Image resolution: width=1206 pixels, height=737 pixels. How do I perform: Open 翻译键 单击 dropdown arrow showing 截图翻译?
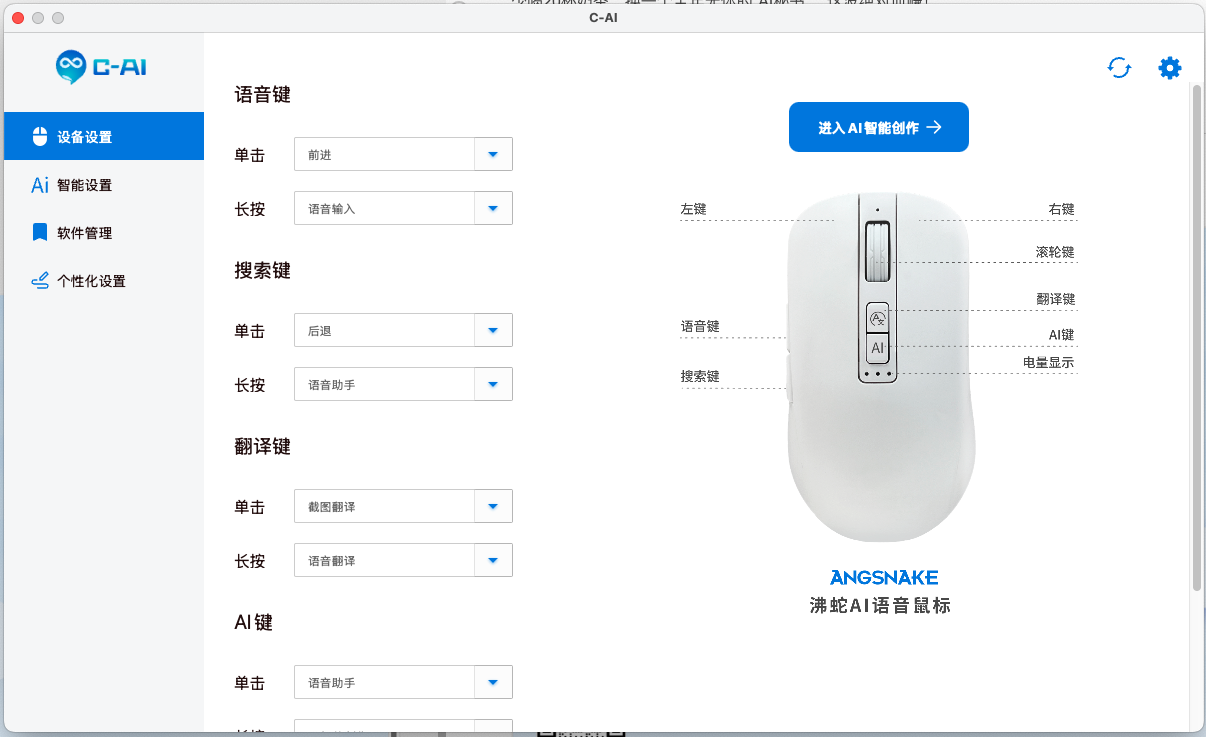(x=493, y=507)
